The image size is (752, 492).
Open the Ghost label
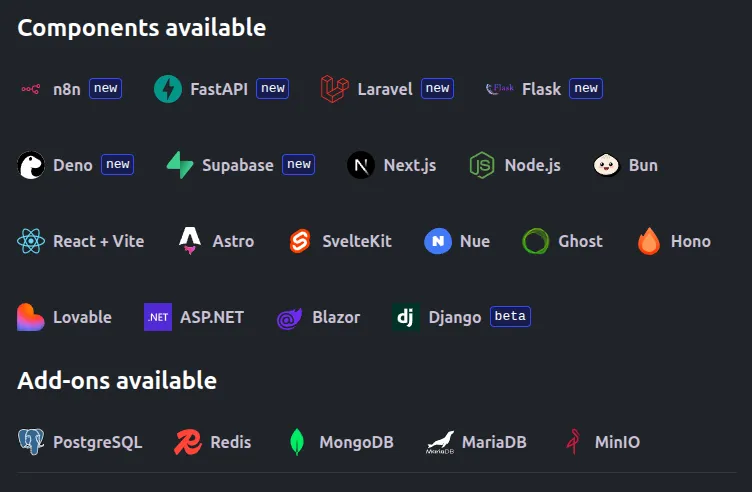[x=580, y=241]
